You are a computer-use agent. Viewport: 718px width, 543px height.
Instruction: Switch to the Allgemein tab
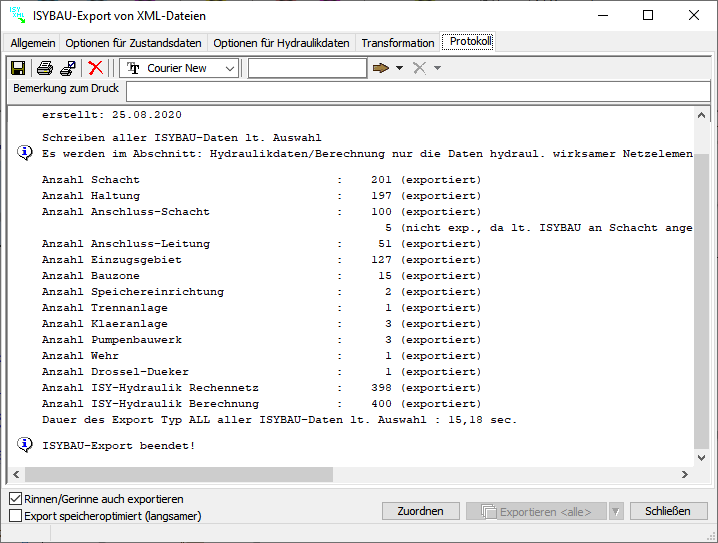pyautogui.click(x=33, y=43)
